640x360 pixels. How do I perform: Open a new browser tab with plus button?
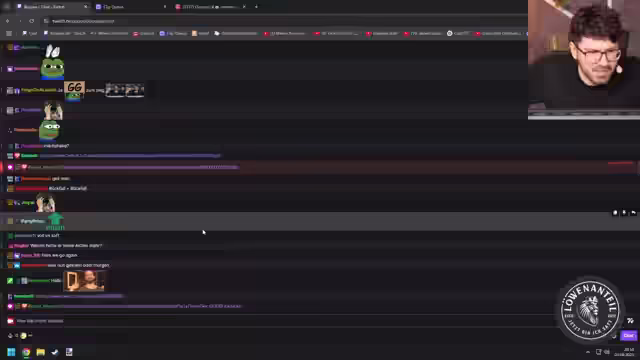click(x=256, y=7)
